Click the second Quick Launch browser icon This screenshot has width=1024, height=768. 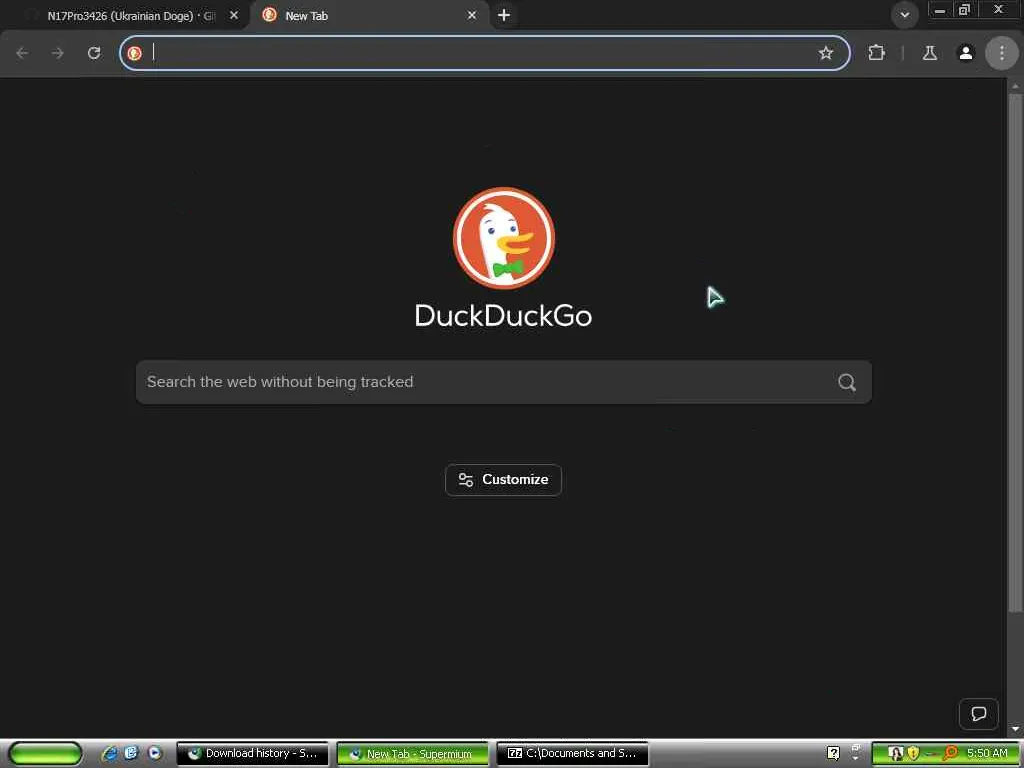coord(131,753)
